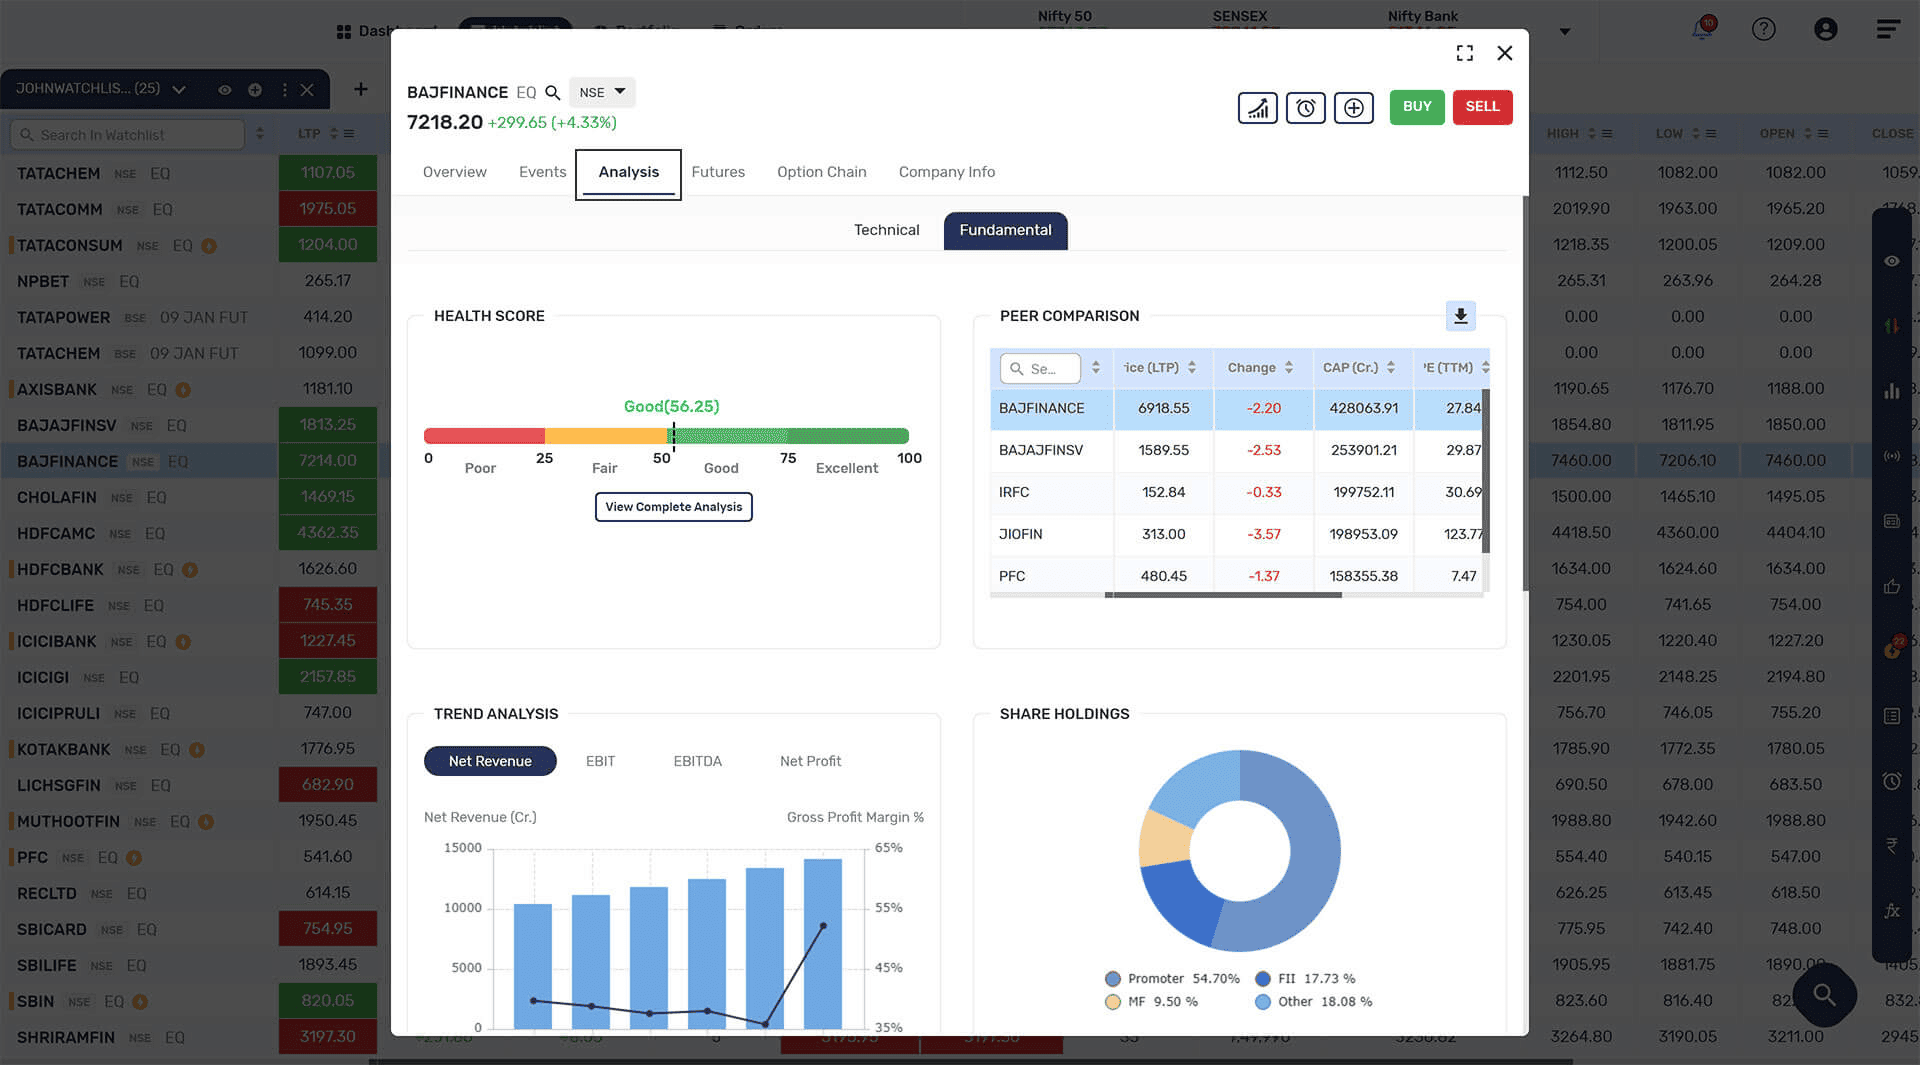Add a new watchlist tab with plus
This screenshot has height=1065, width=1920.
361,89
